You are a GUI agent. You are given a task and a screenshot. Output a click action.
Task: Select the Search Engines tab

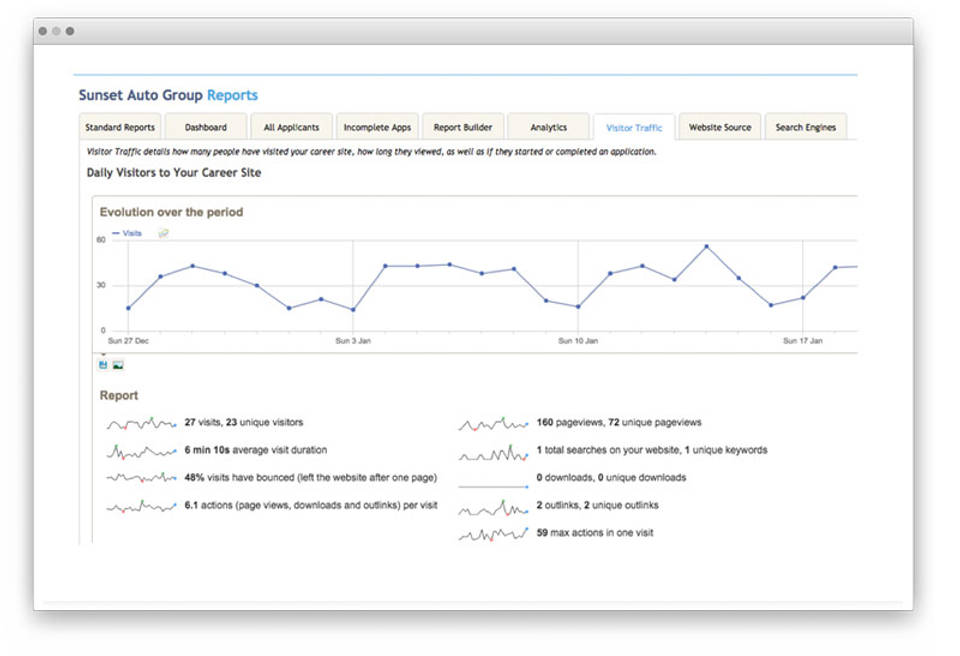click(806, 128)
